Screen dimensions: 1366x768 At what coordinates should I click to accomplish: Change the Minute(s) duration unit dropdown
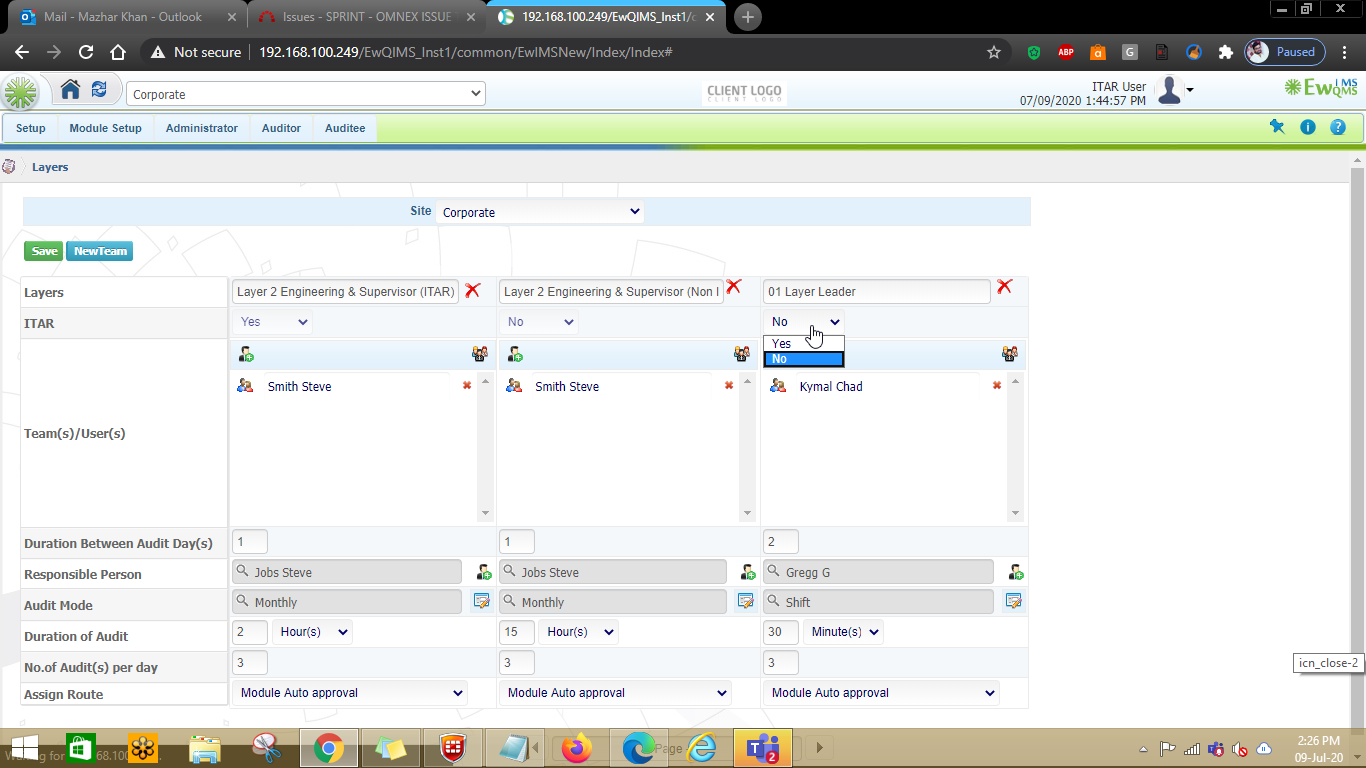843,632
